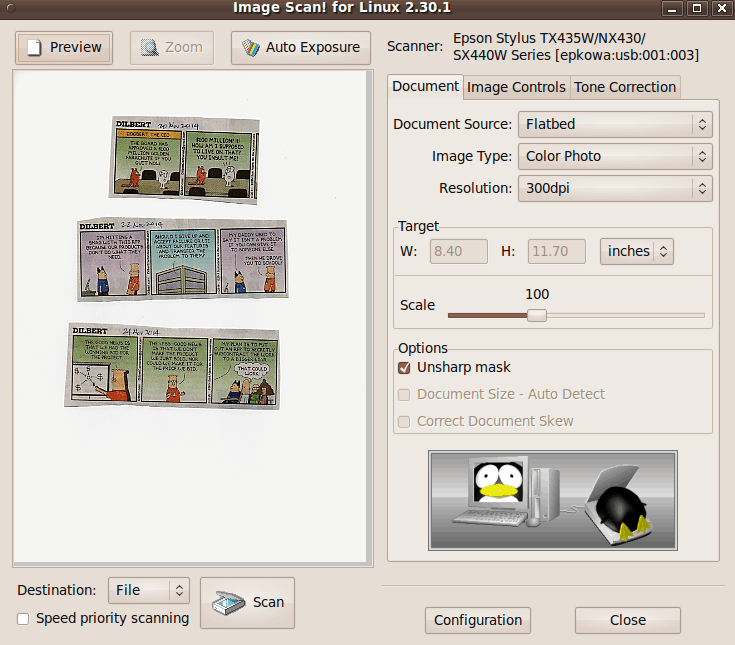The width and height of the screenshot is (735, 645).
Task: Open the Destination dropdown showing File
Action: pyautogui.click(x=149, y=590)
